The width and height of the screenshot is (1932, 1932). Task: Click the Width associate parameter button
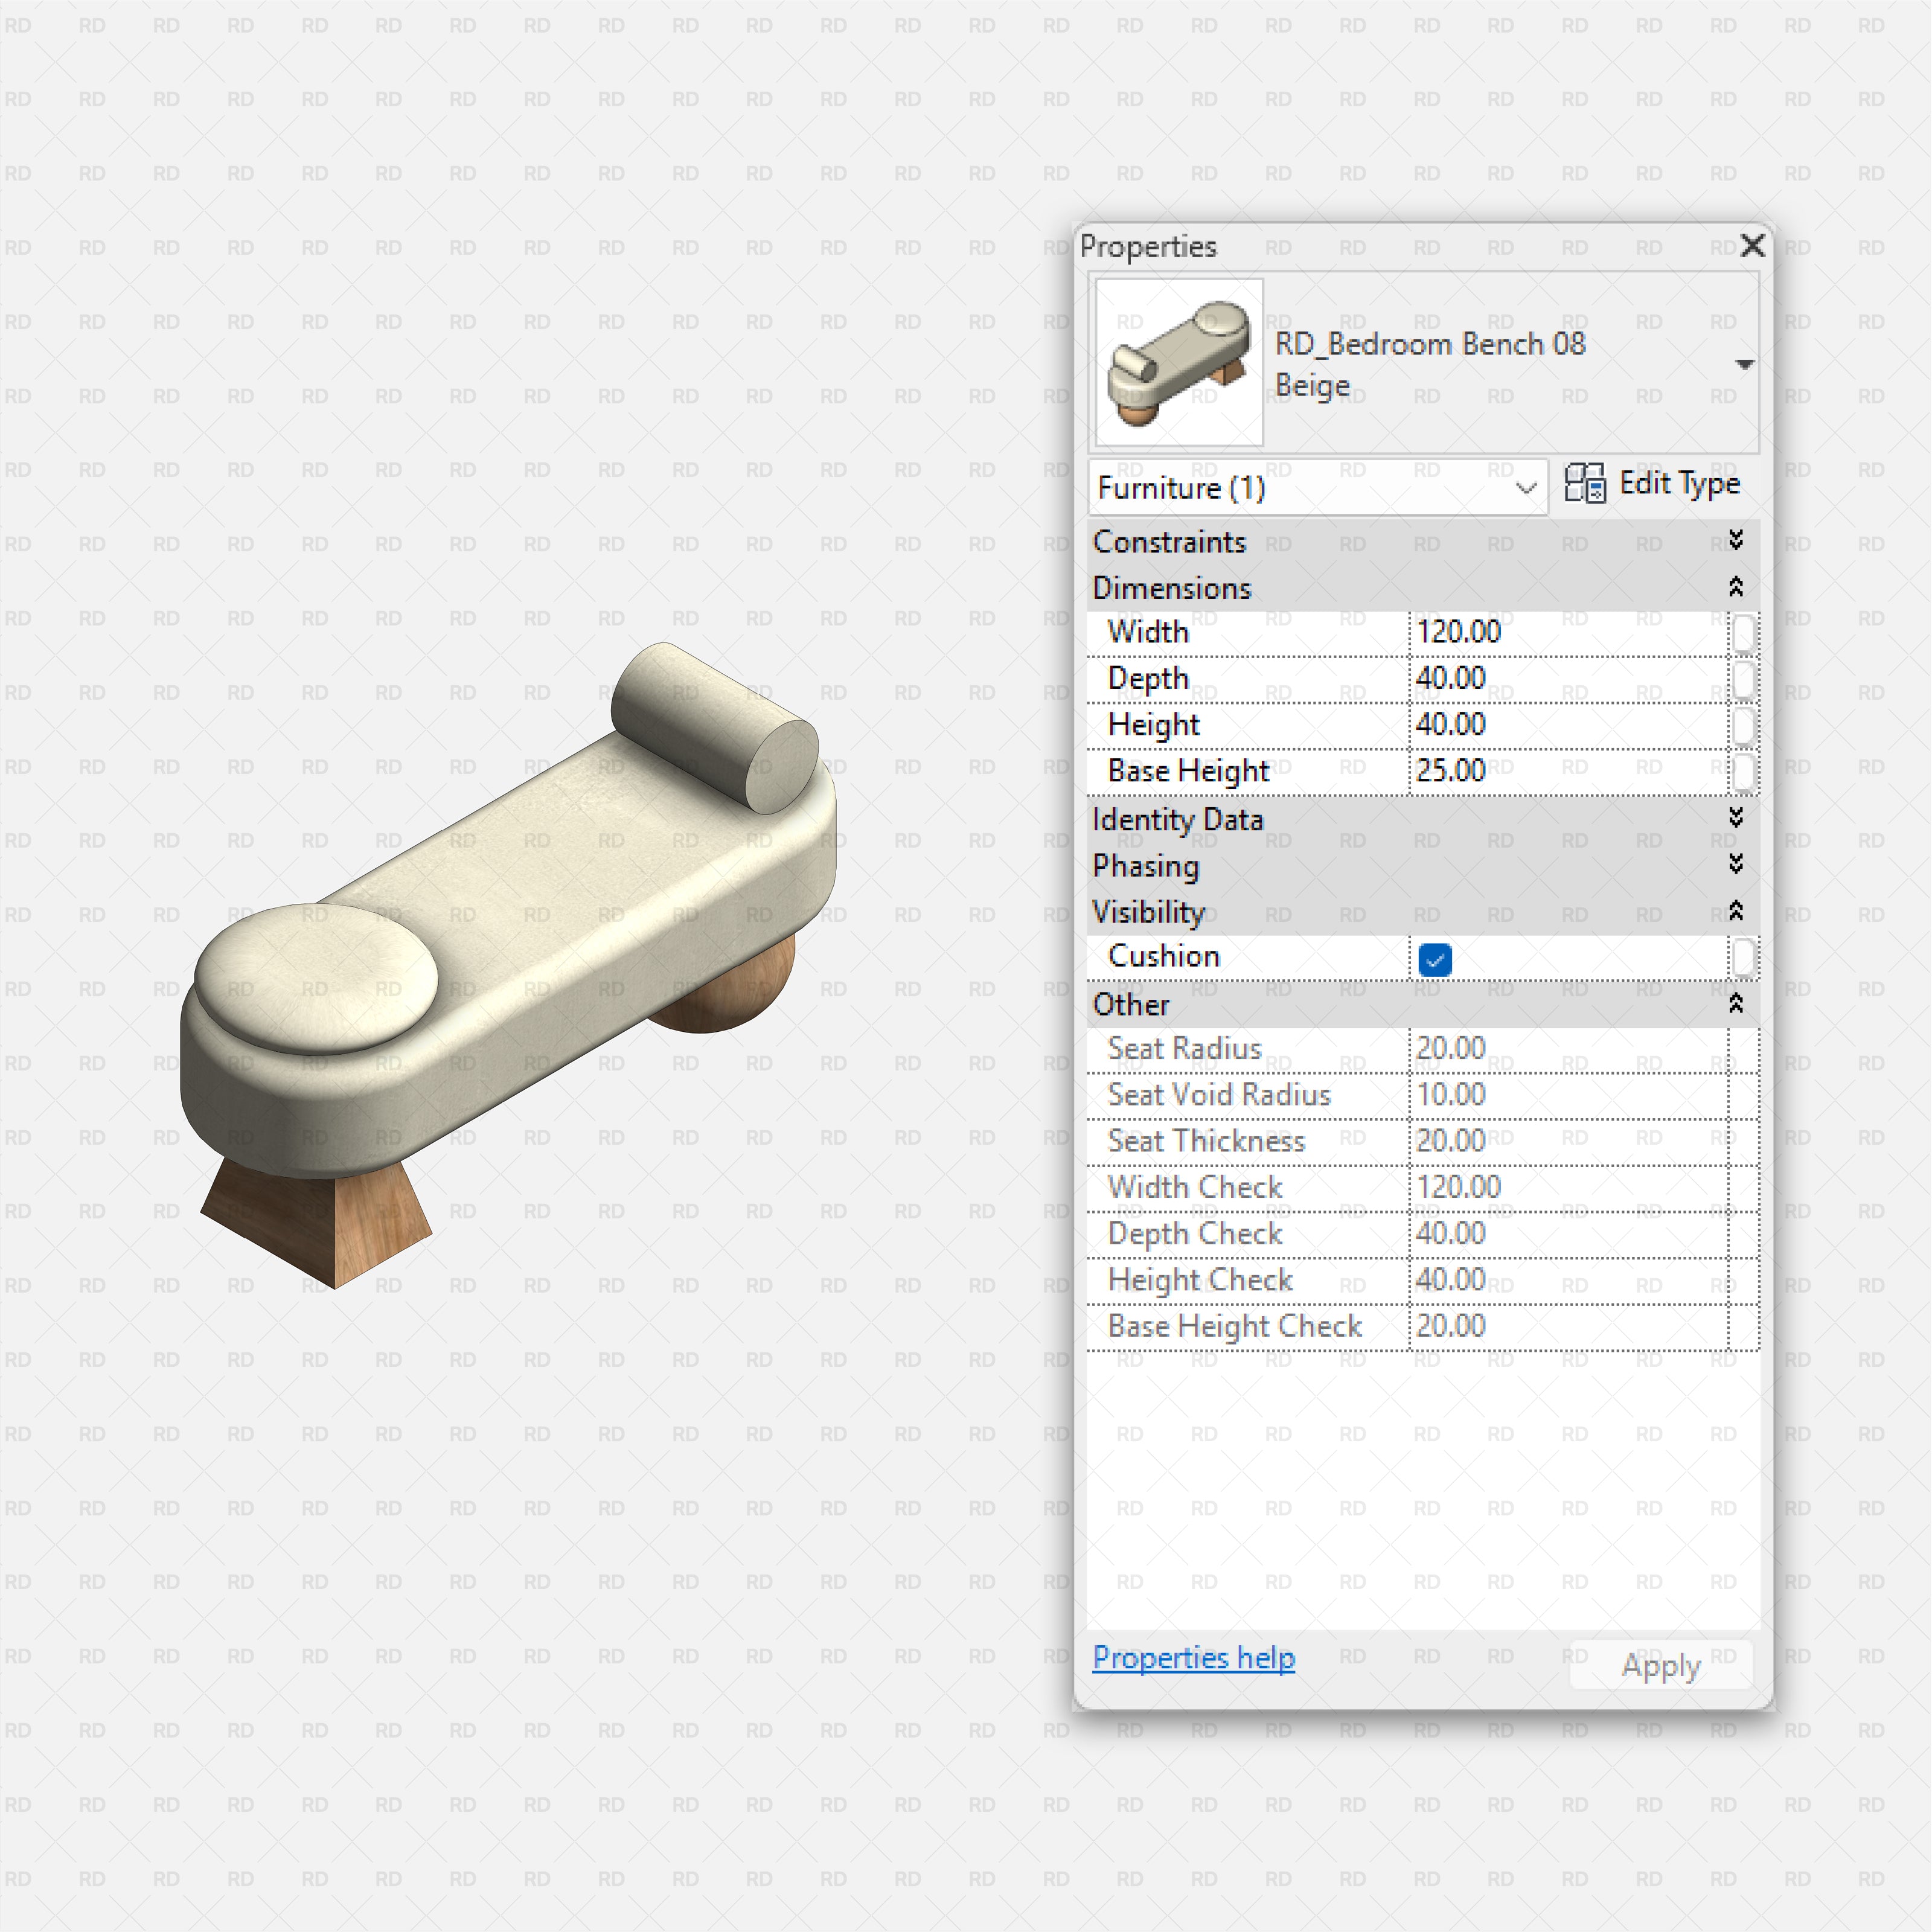[x=1743, y=633]
